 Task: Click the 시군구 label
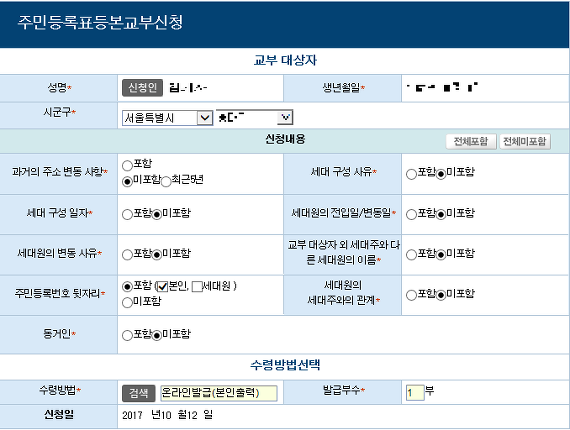coord(59,112)
